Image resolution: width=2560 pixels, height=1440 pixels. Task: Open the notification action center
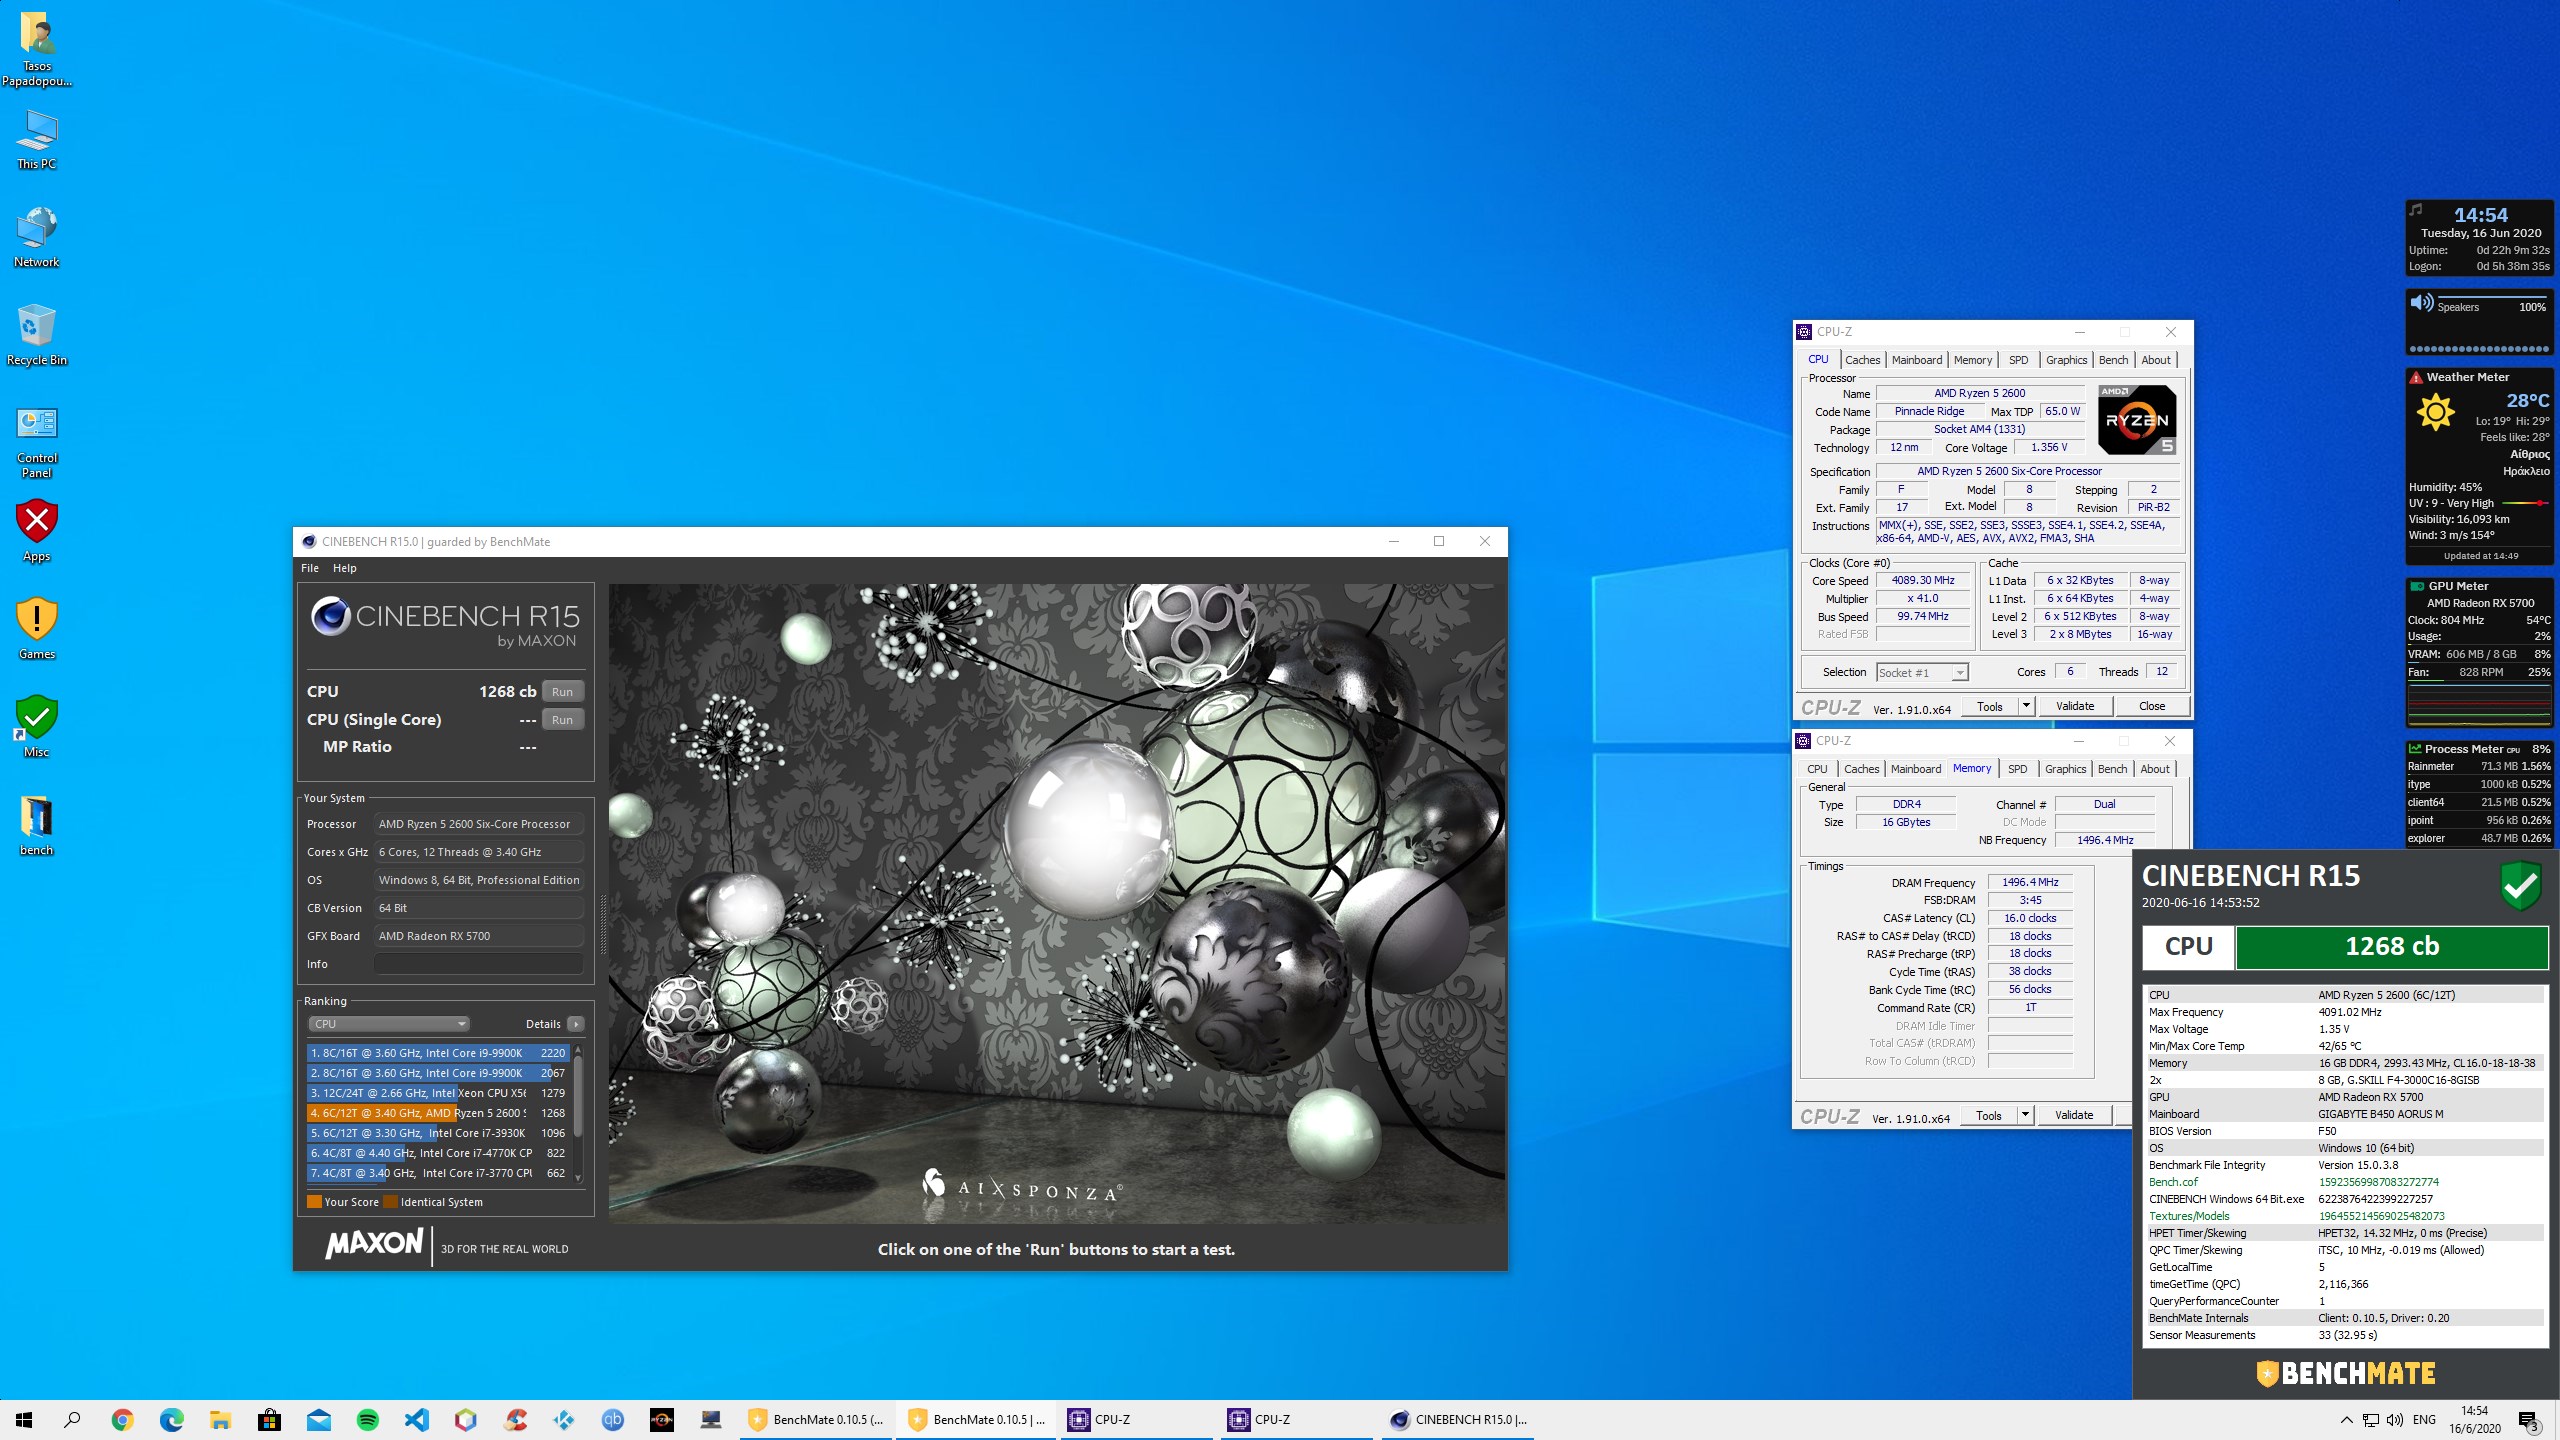click(x=2528, y=1420)
